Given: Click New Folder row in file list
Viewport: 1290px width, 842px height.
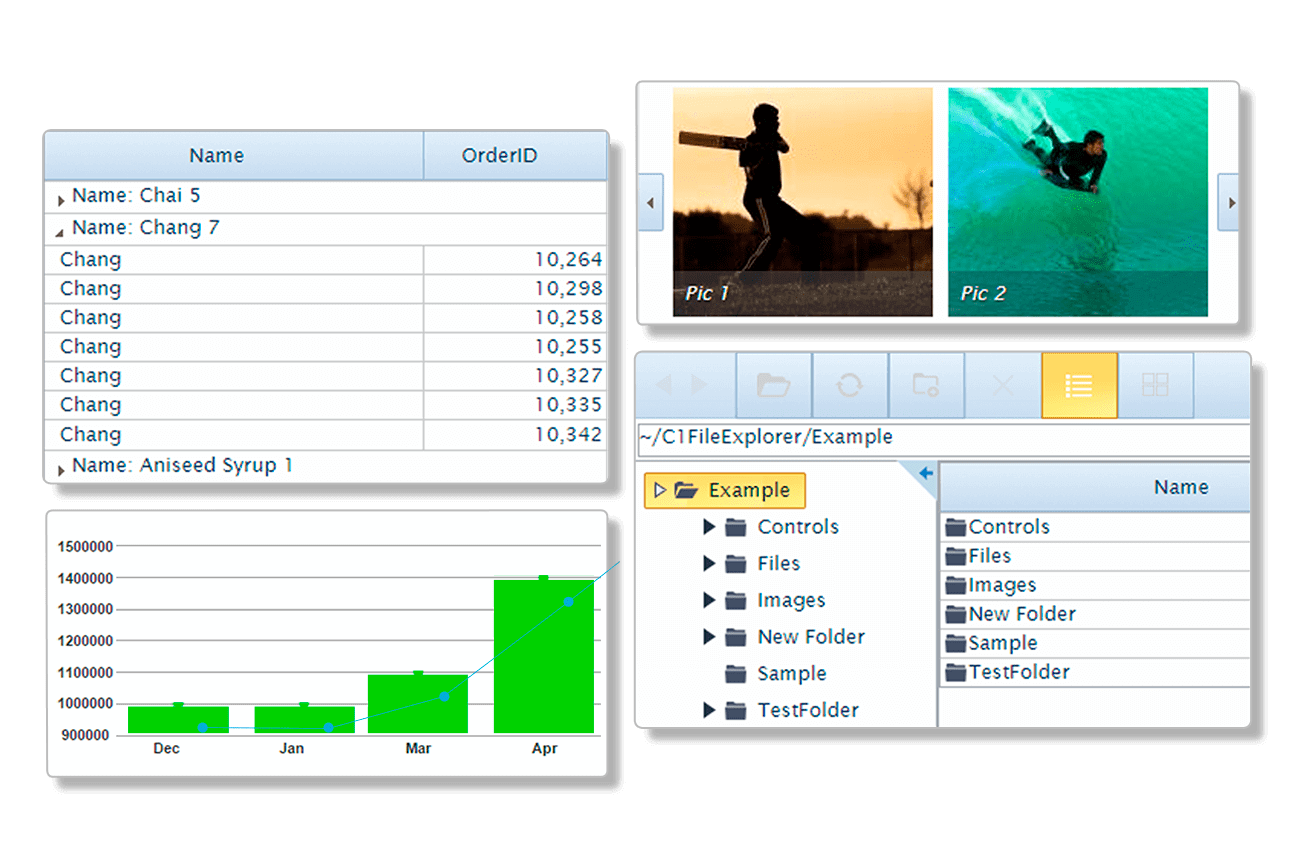Looking at the screenshot, I should (1095, 614).
